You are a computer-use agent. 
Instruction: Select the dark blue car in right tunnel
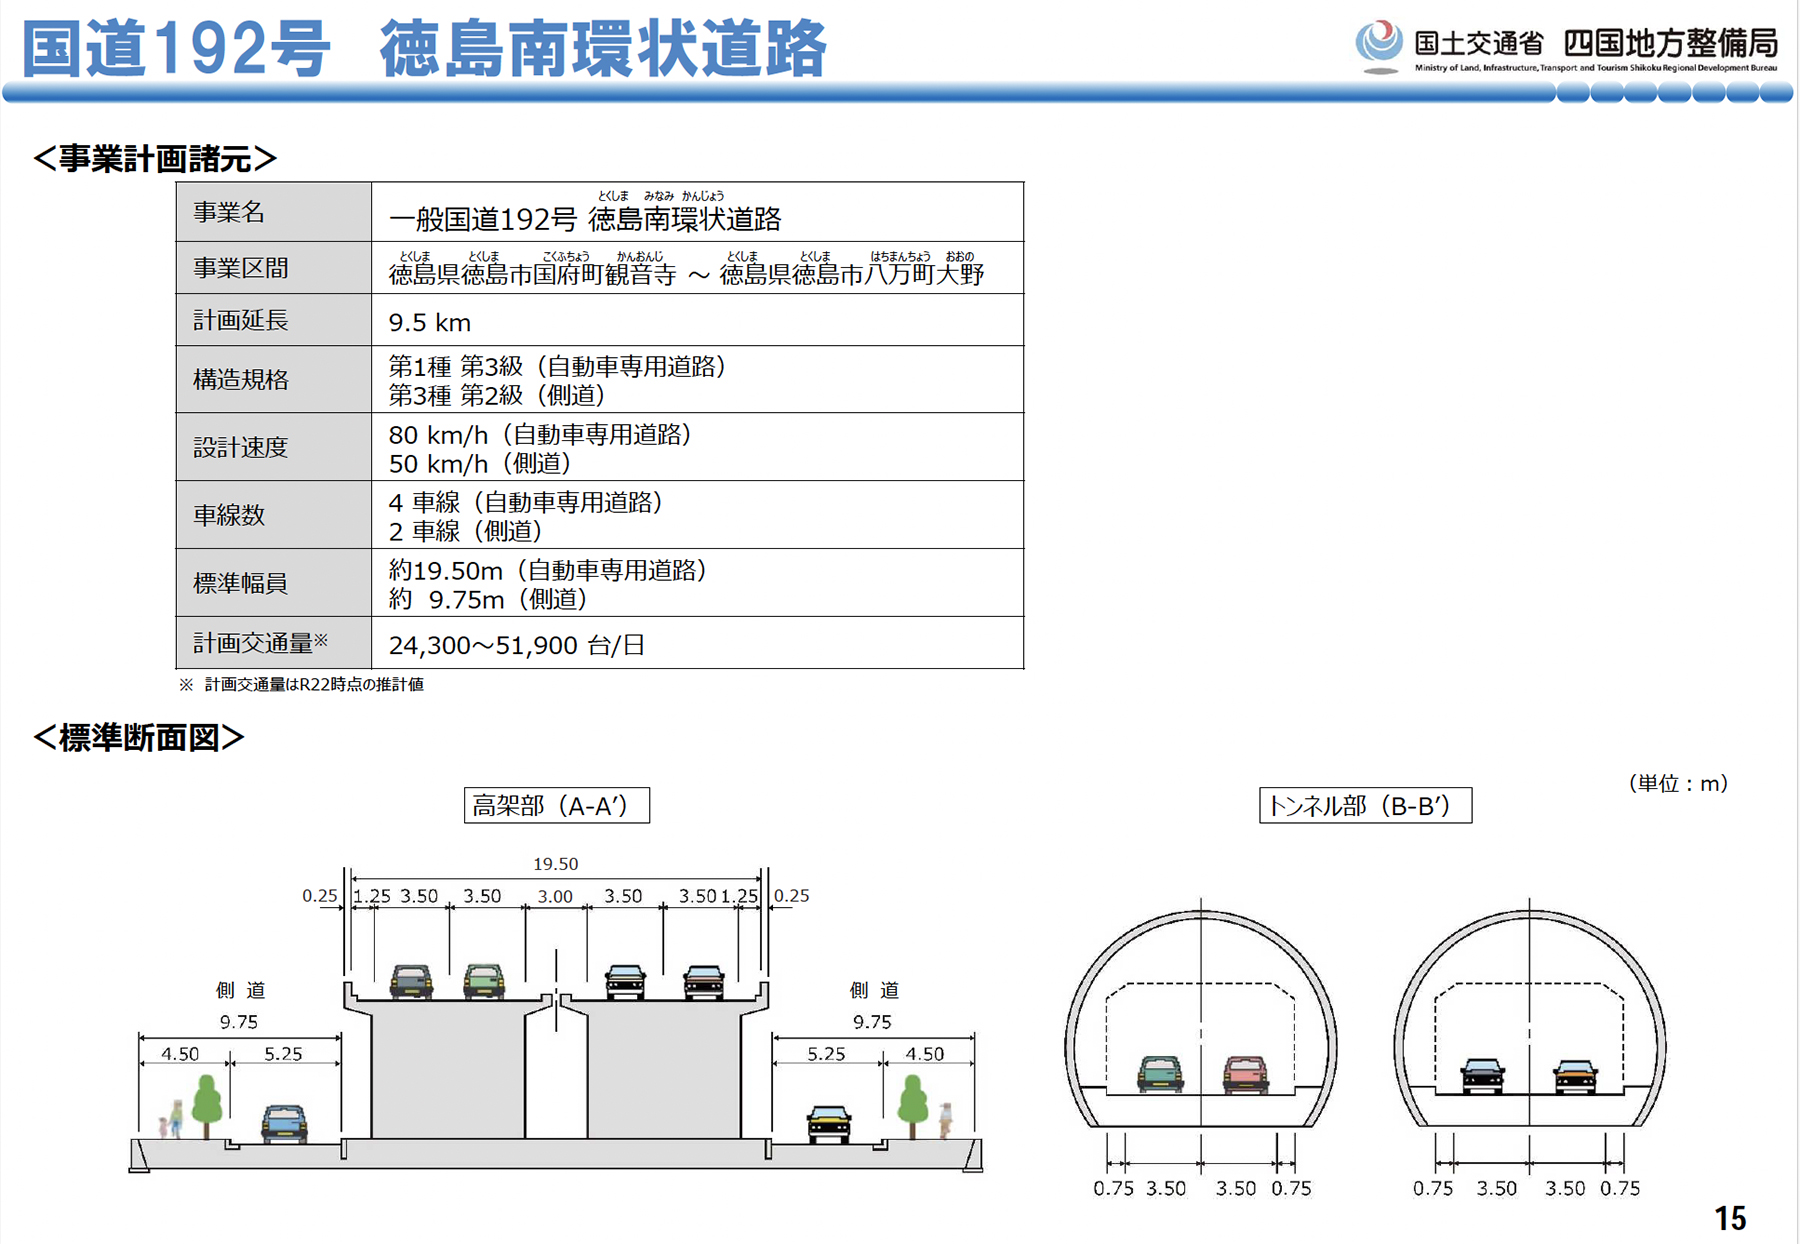[x=1482, y=1076]
